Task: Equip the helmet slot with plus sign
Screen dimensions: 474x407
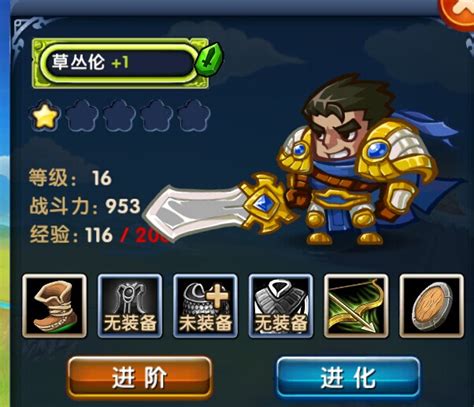Action: 205,306
